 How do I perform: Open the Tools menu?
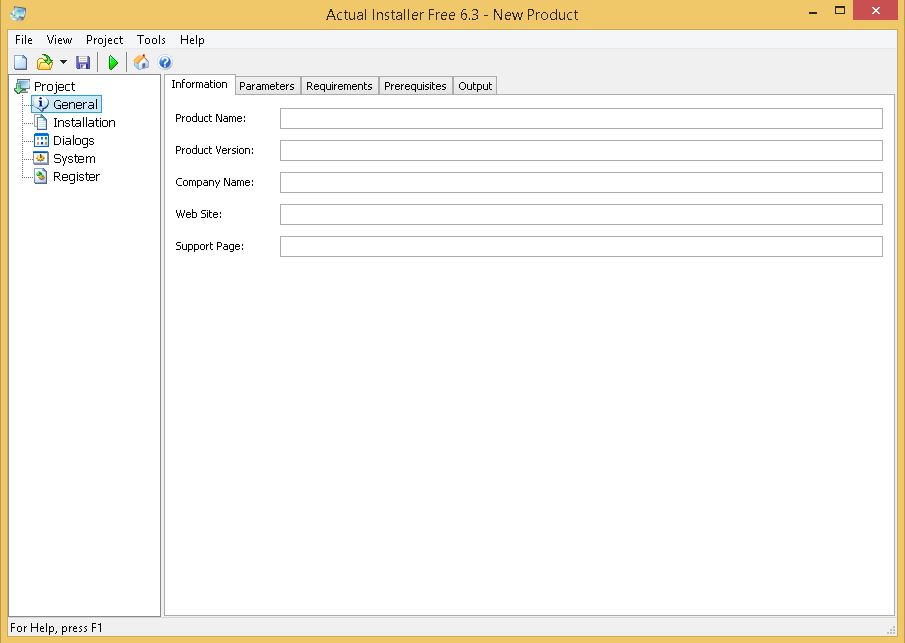coord(150,40)
